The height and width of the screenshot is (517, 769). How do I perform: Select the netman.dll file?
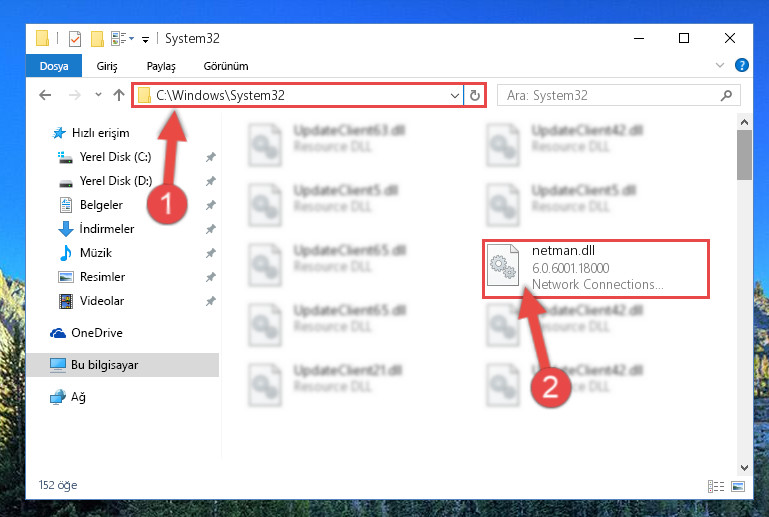[x=596, y=269]
